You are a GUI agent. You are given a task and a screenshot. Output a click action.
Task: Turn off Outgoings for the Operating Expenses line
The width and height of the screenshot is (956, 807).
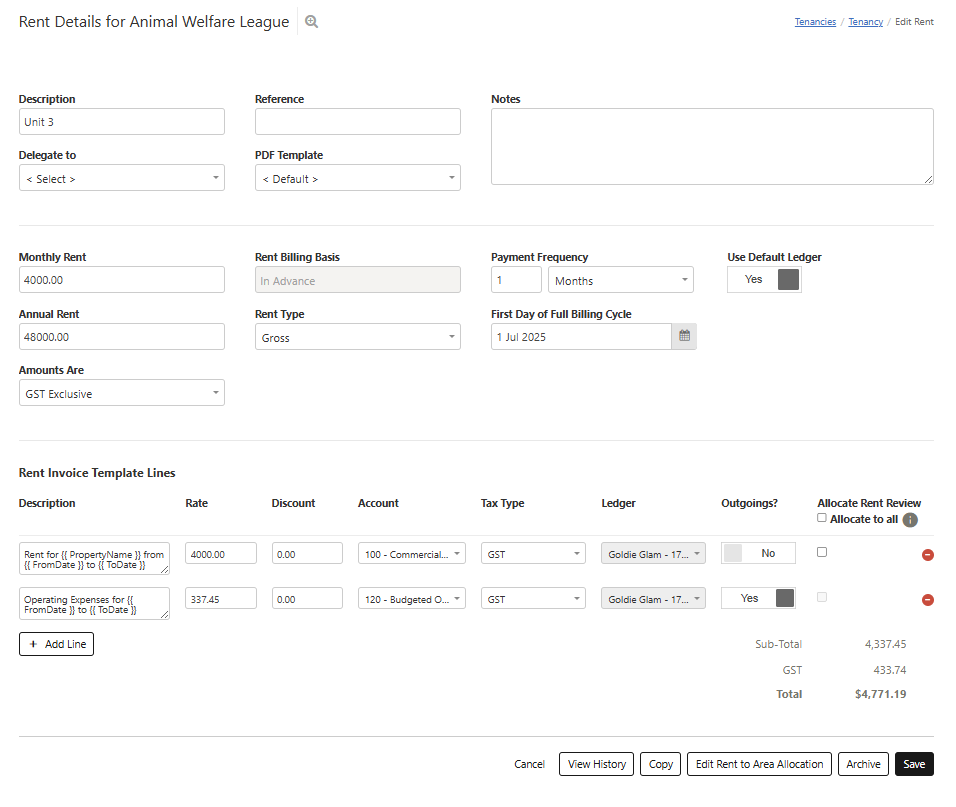(x=758, y=598)
